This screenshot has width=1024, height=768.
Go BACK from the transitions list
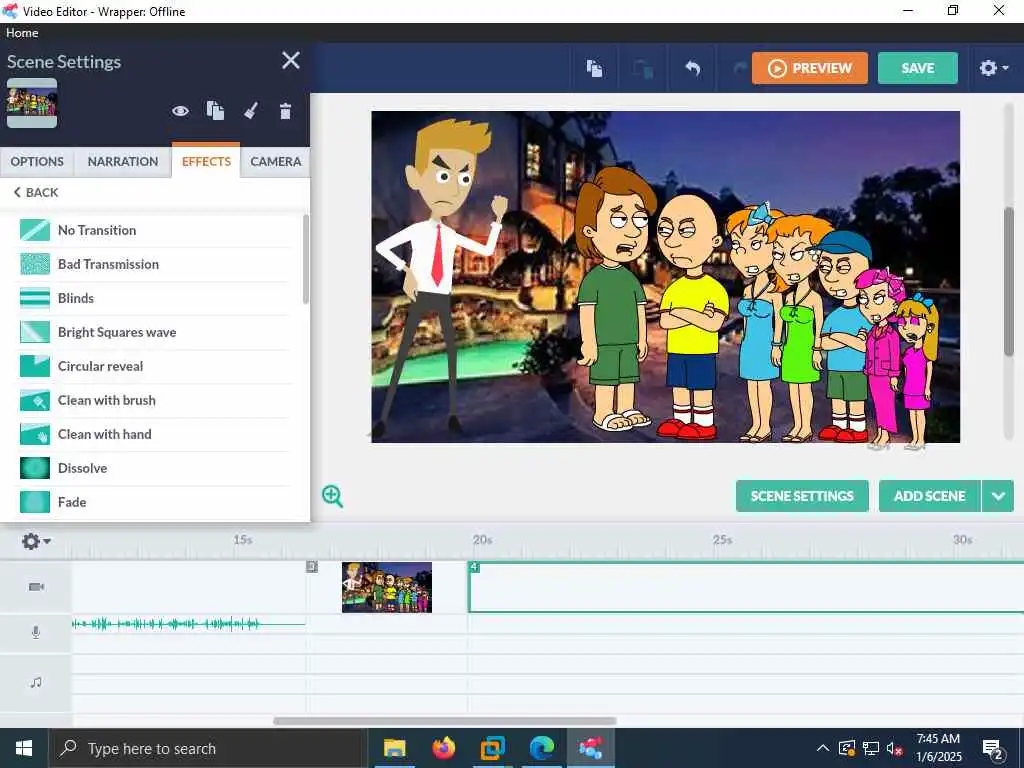point(36,193)
